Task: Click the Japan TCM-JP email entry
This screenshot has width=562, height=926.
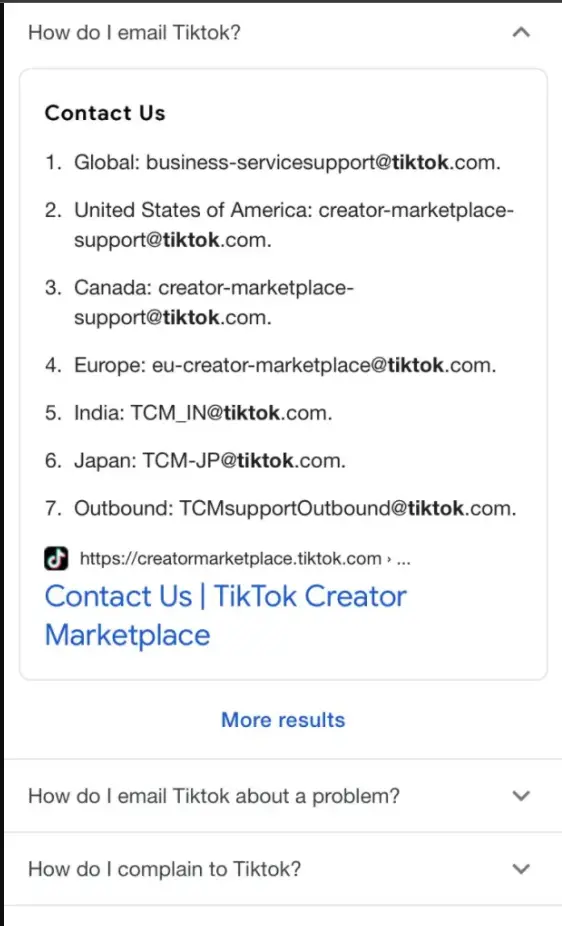Action: click(210, 461)
